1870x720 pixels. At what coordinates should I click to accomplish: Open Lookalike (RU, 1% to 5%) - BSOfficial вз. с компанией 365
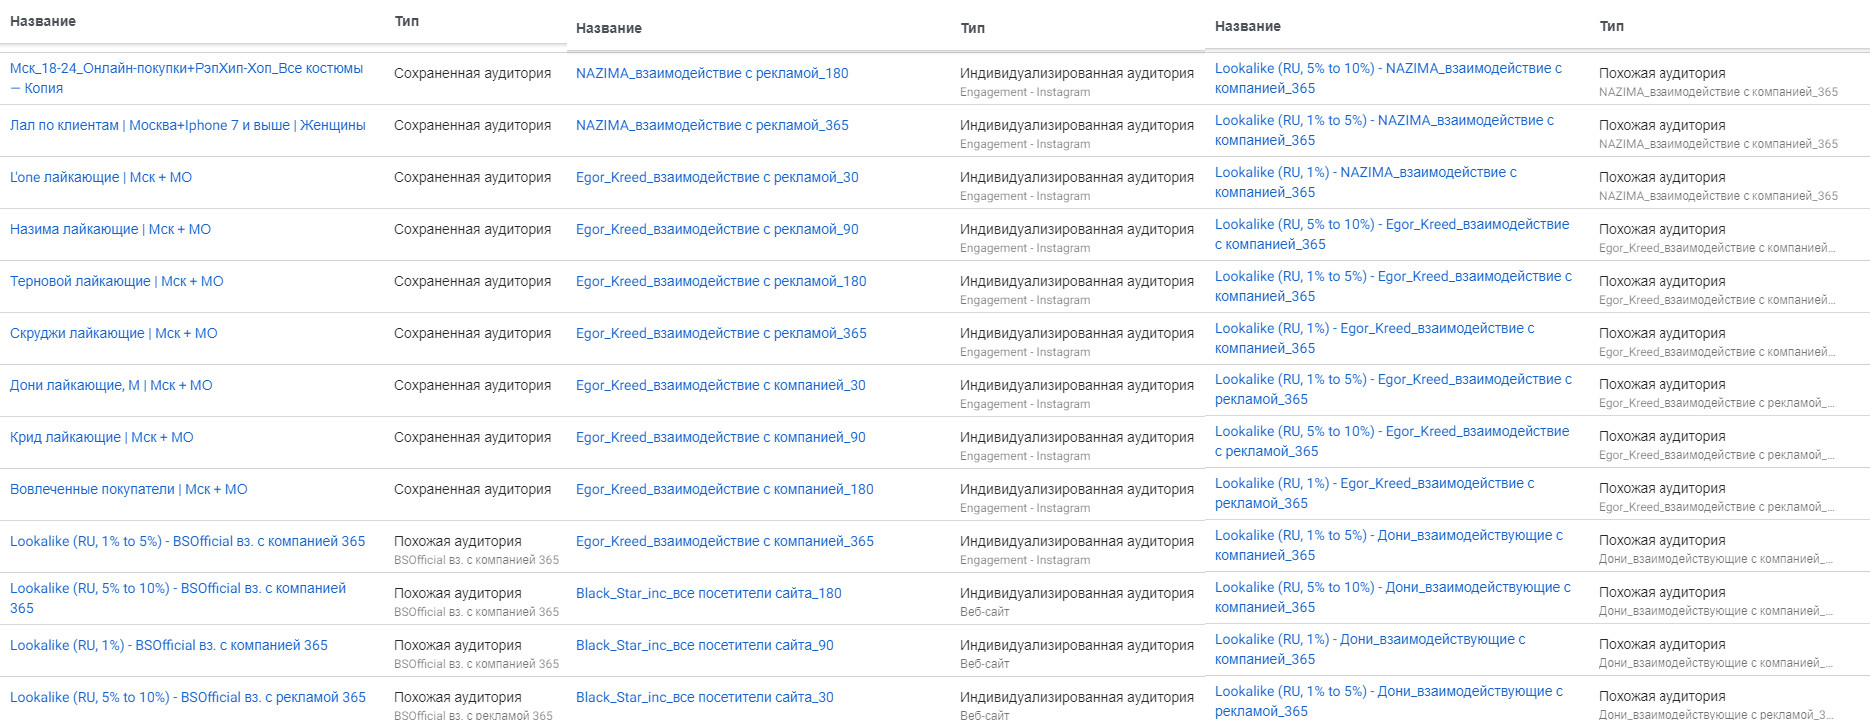(x=188, y=541)
